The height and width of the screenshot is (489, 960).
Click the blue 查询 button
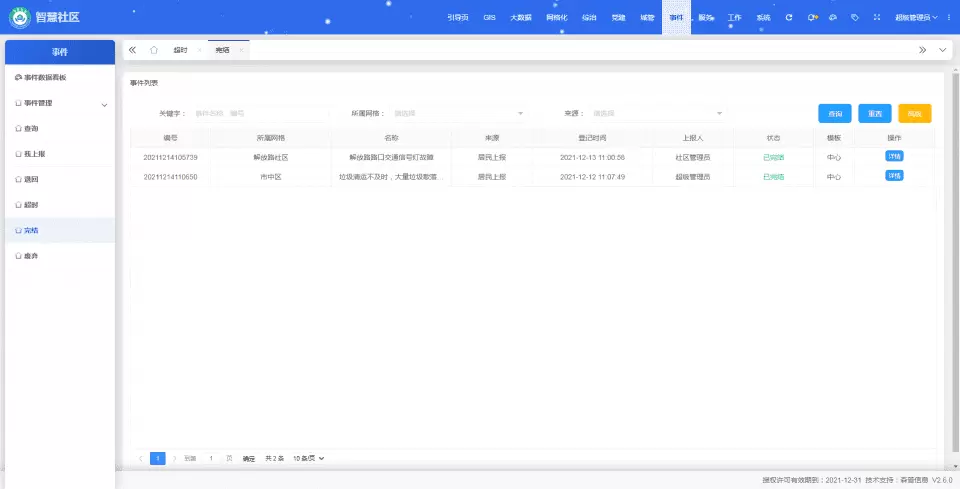point(834,114)
